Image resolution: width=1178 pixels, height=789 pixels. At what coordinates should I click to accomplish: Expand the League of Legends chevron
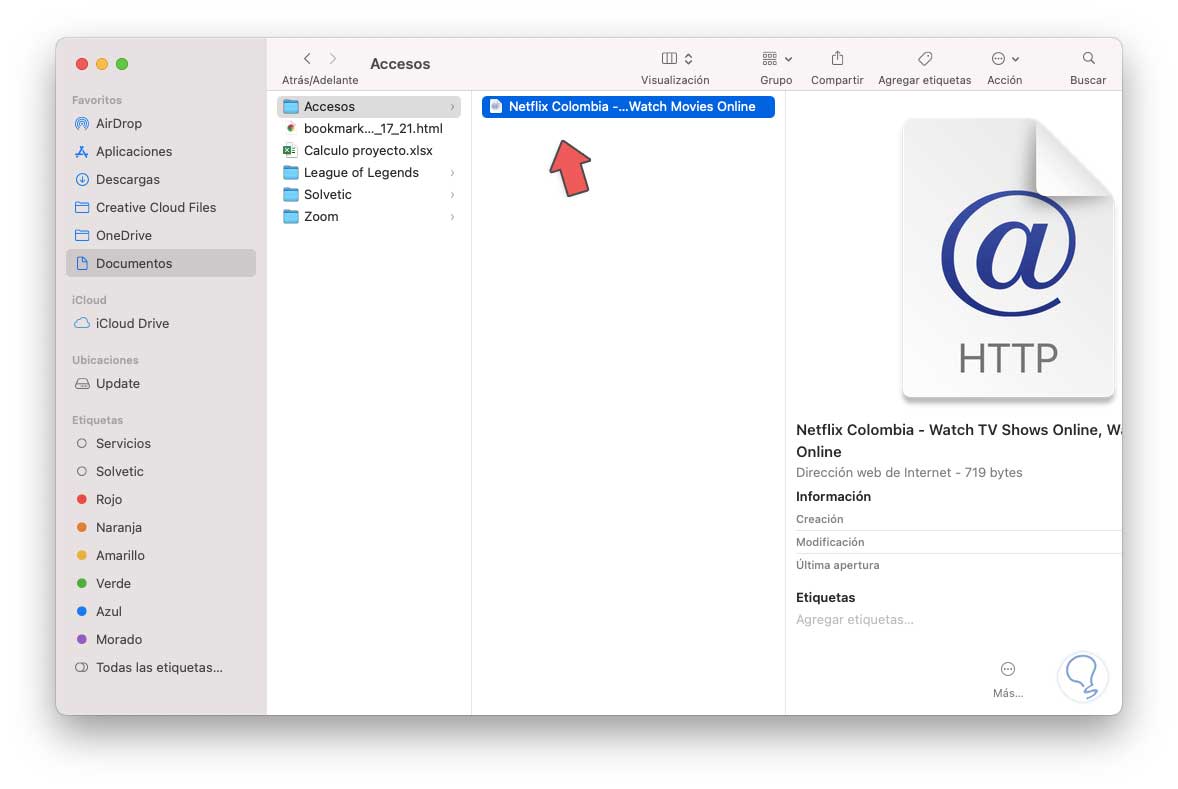click(x=452, y=173)
